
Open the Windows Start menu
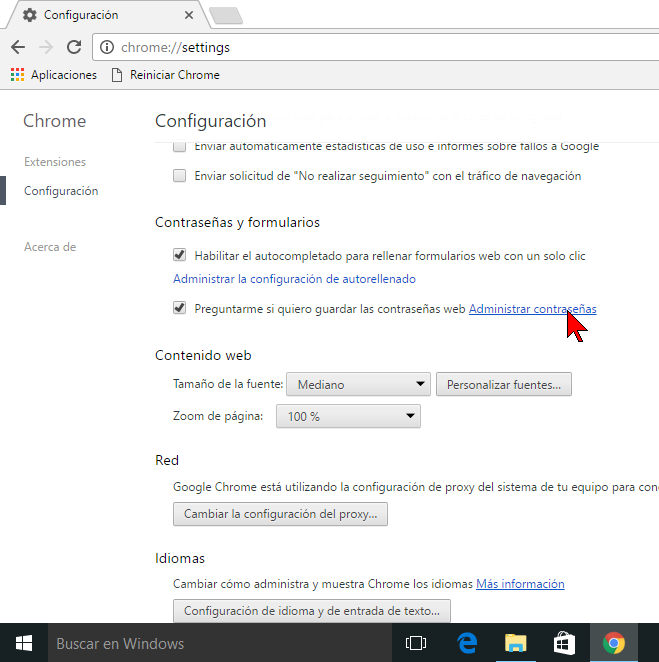pyautogui.click(x=24, y=643)
